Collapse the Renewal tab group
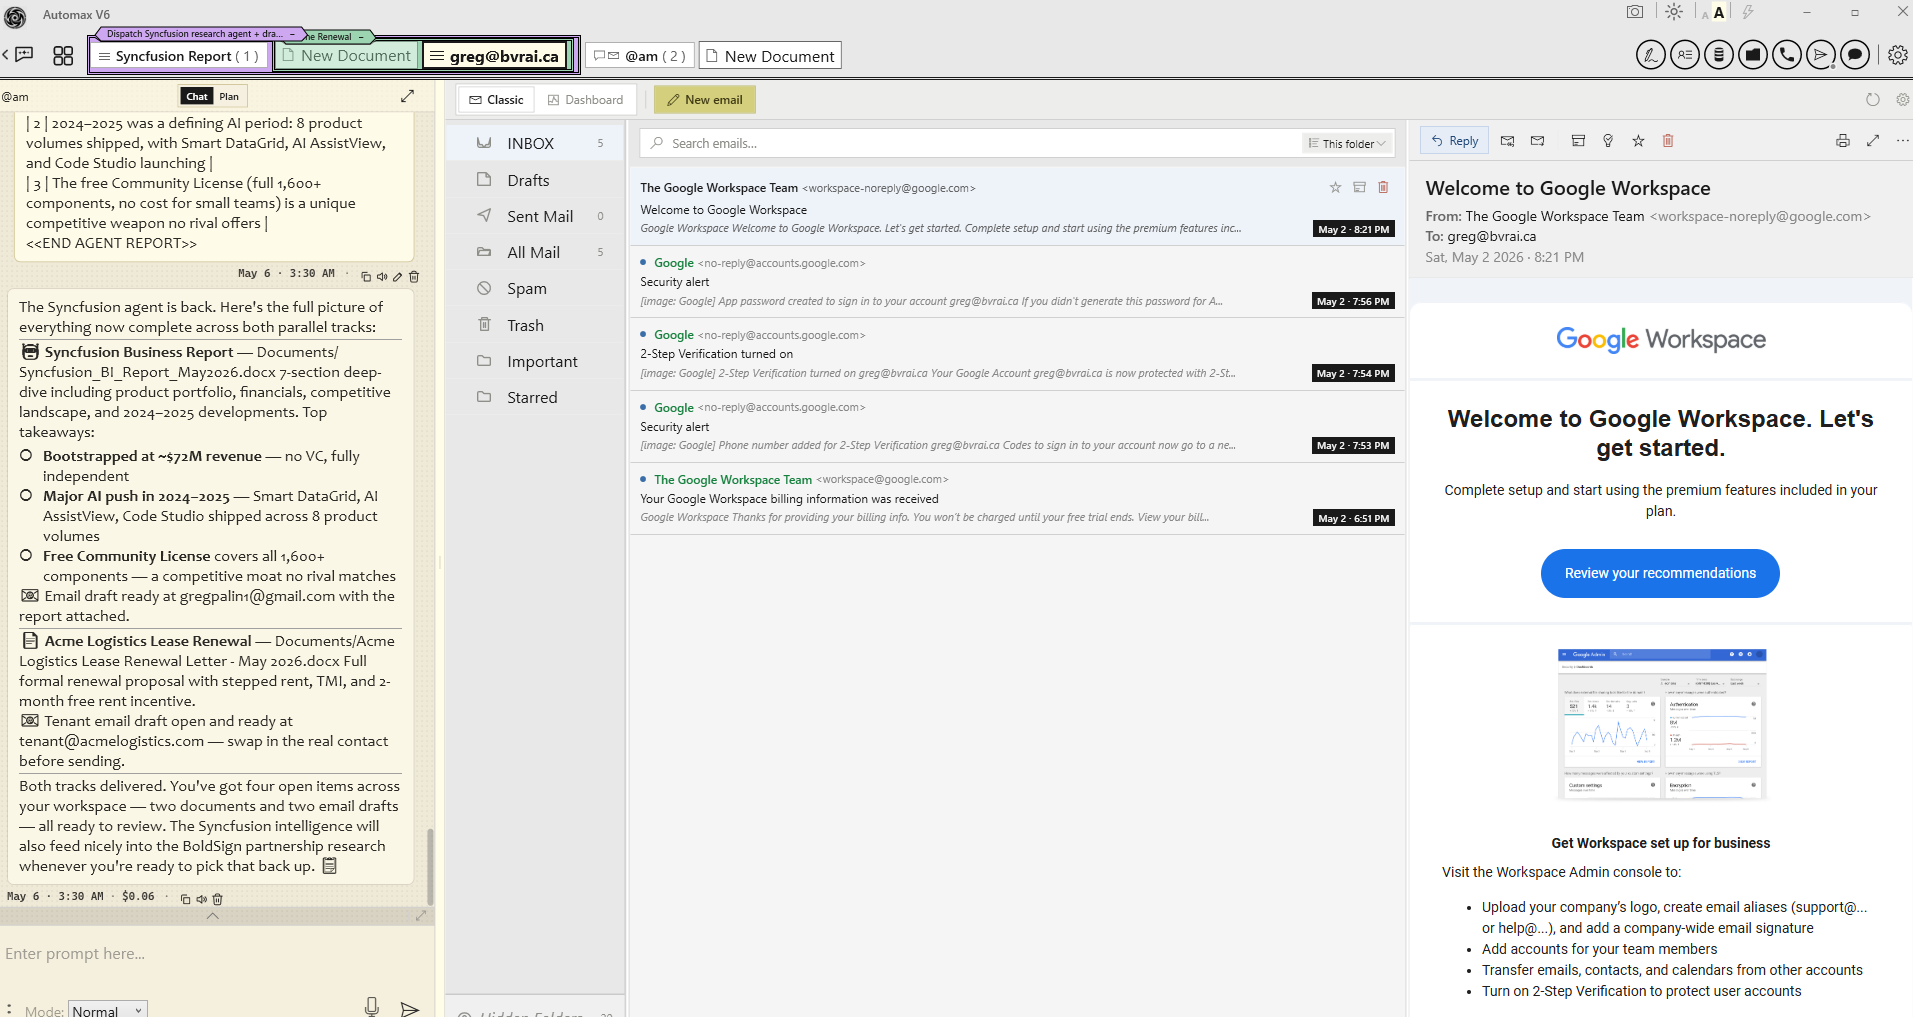The height and width of the screenshot is (1017, 1913). [361, 37]
